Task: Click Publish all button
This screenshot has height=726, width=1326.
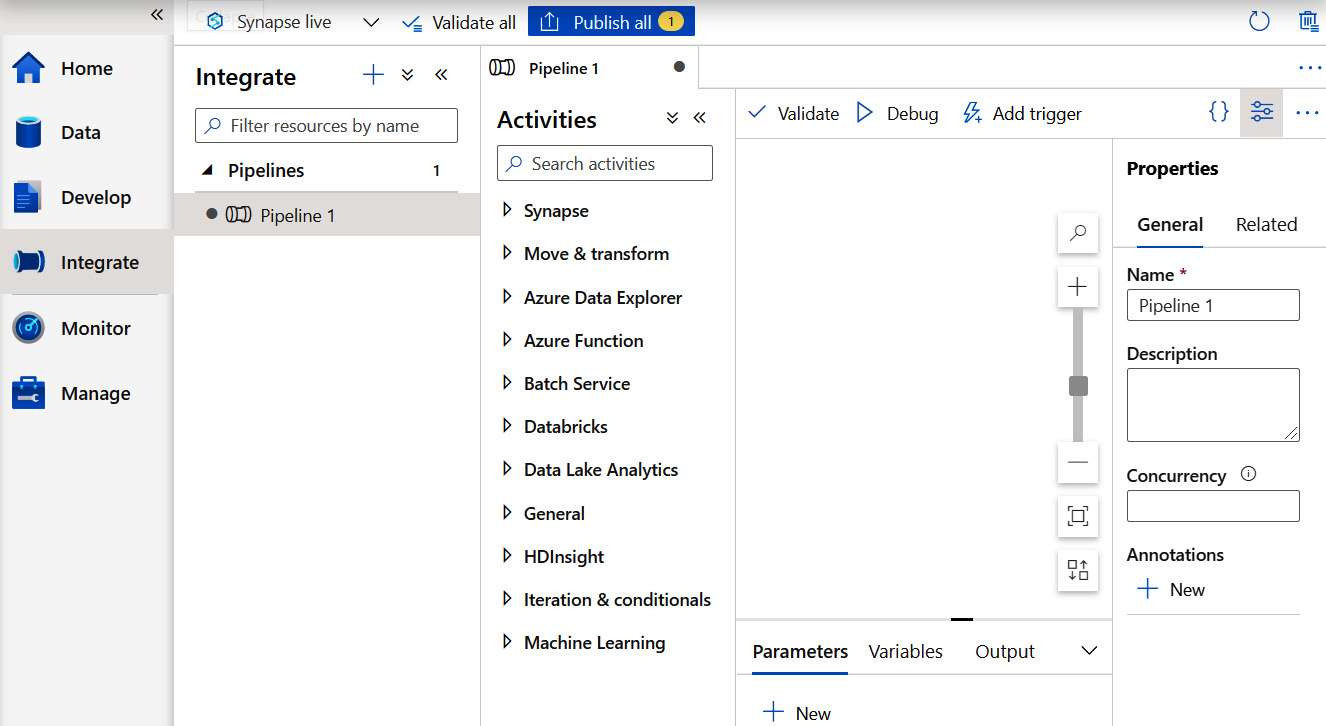Action: (x=611, y=22)
